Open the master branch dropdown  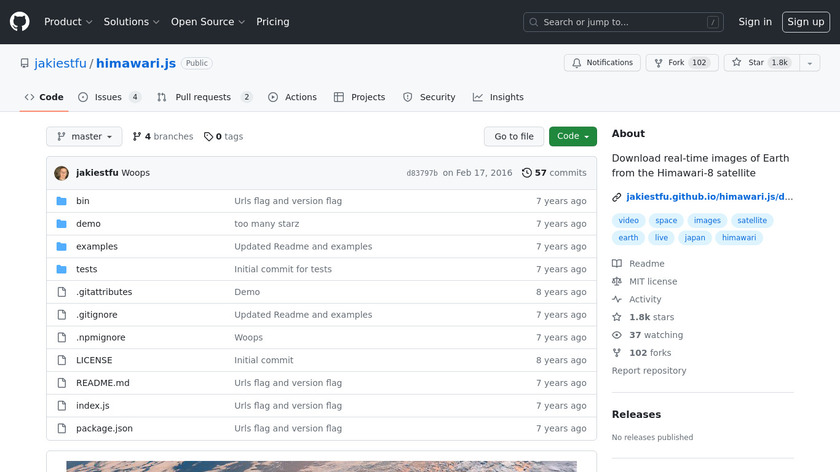[x=84, y=137]
